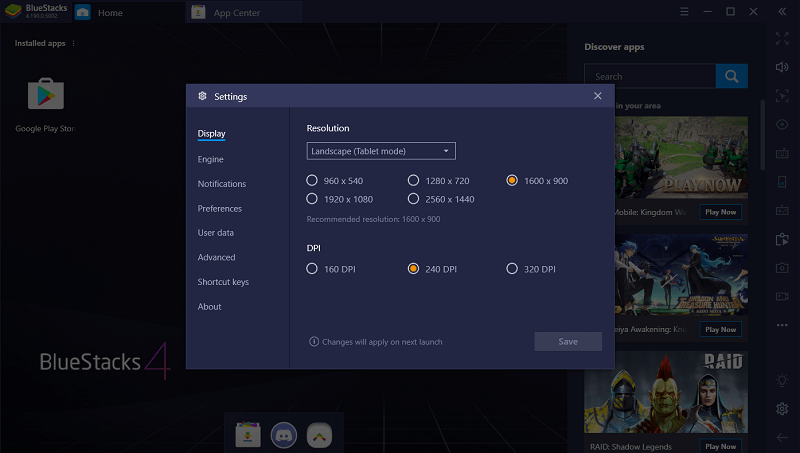The width and height of the screenshot is (800, 453).
Task: Click the info icon beside next-launch notice
Action: click(x=314, y=341)
